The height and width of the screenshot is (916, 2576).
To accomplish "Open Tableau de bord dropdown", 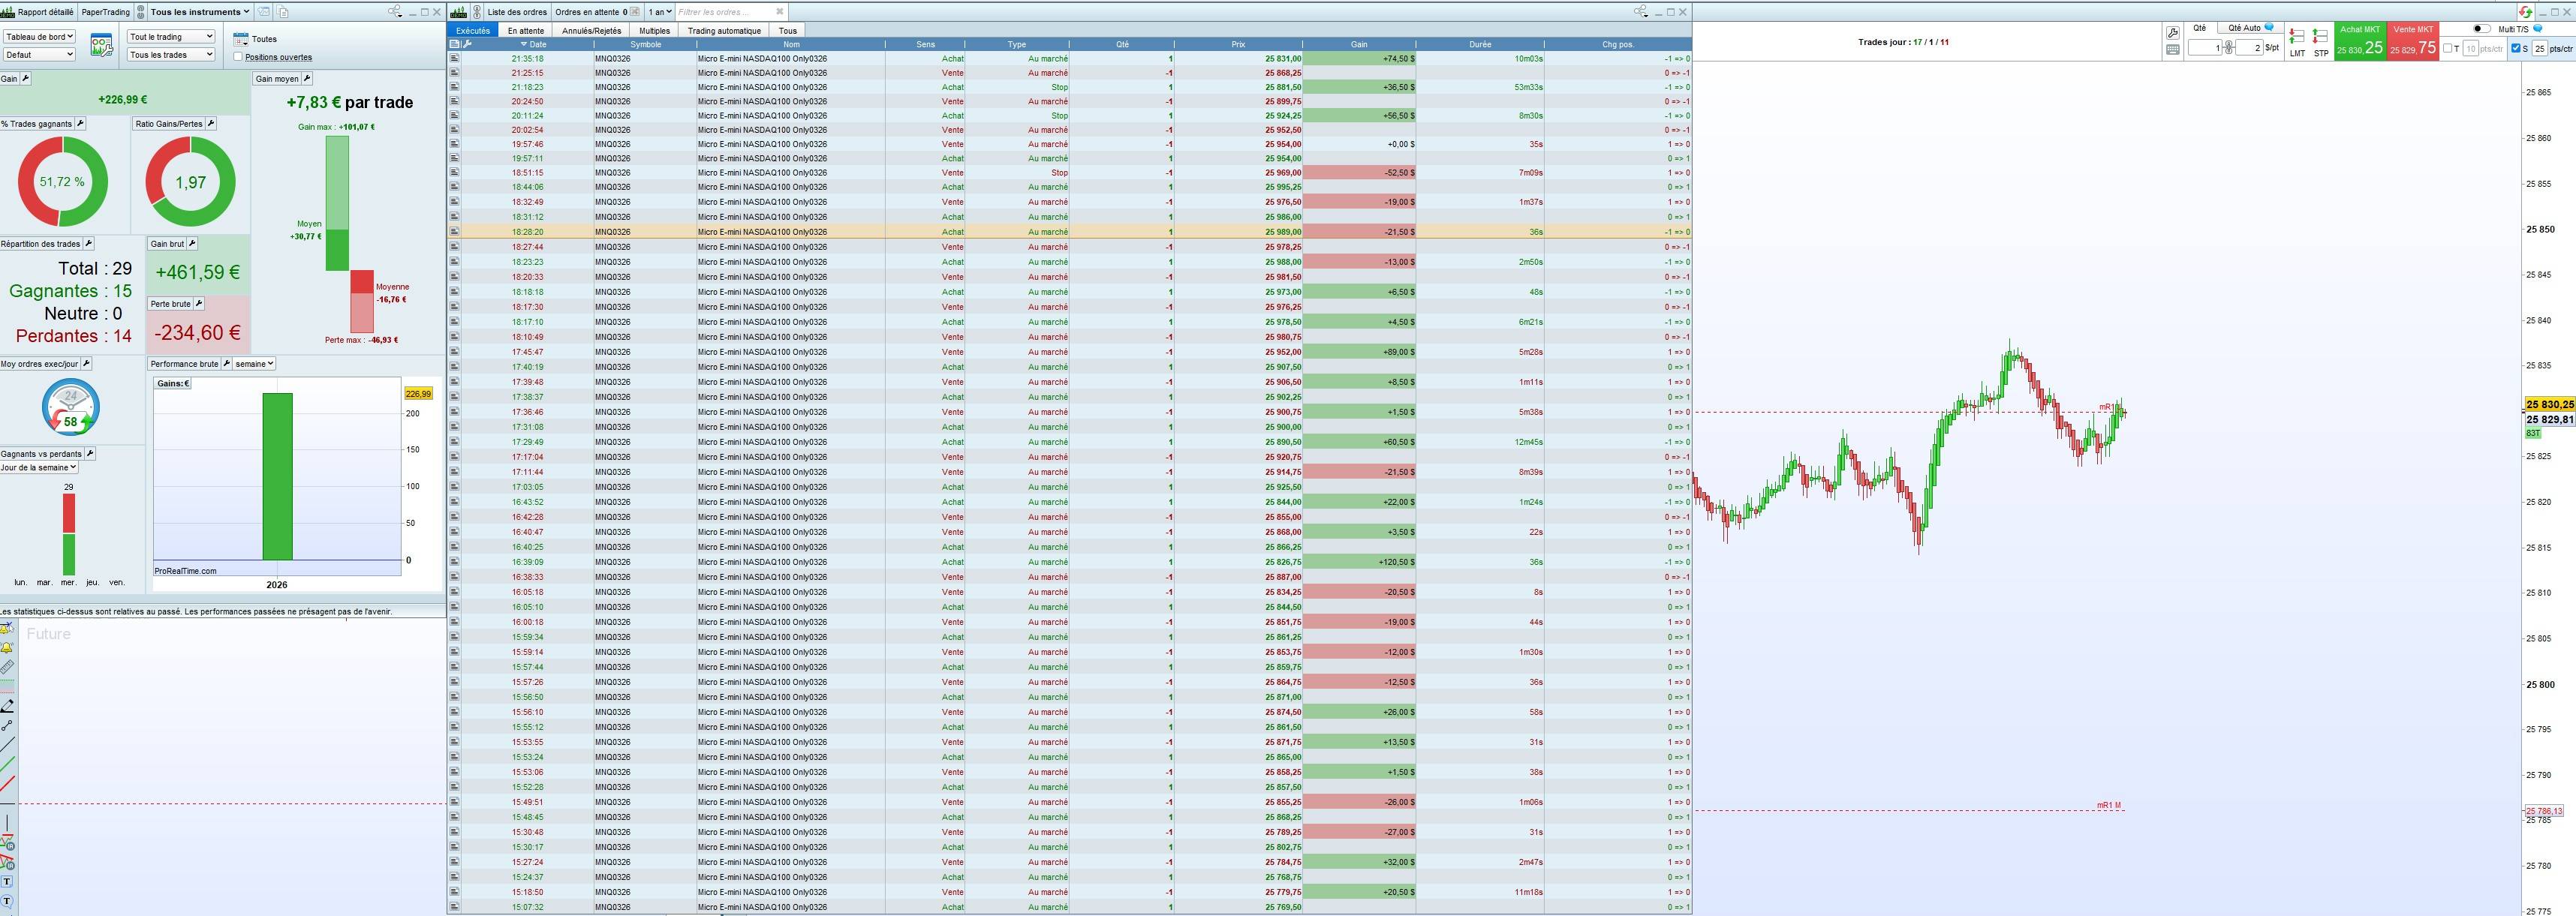I will (x=40, y=36).
